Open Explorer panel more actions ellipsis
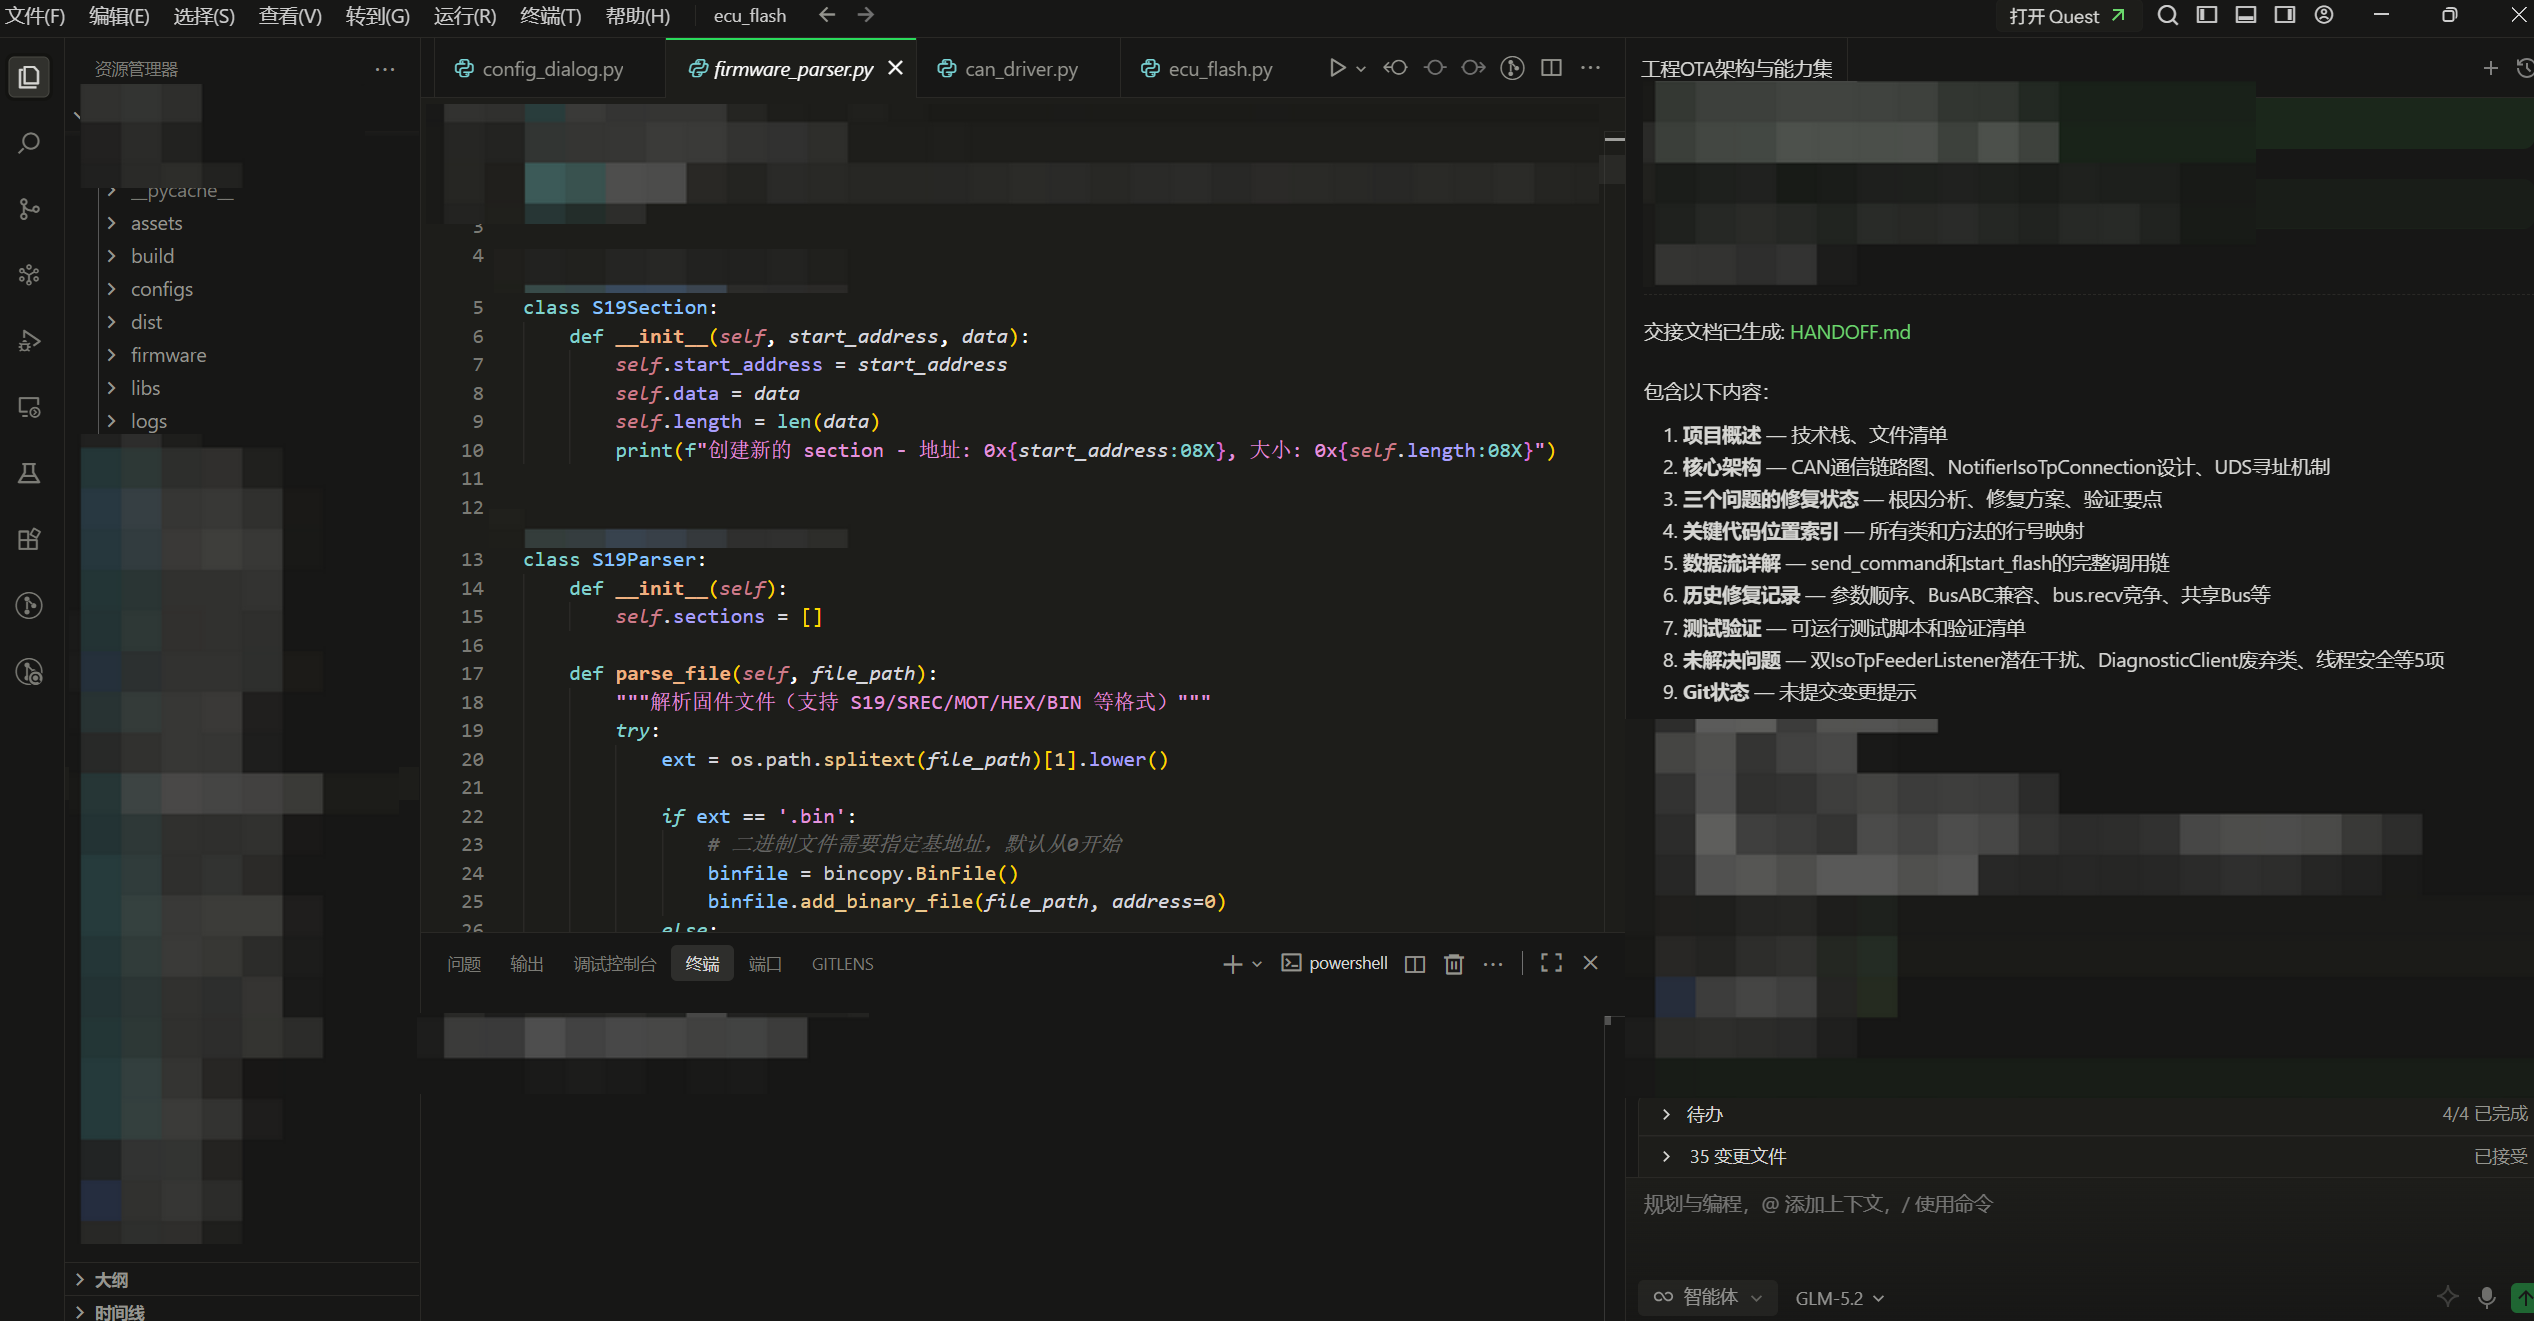 (x=385, y=69)
